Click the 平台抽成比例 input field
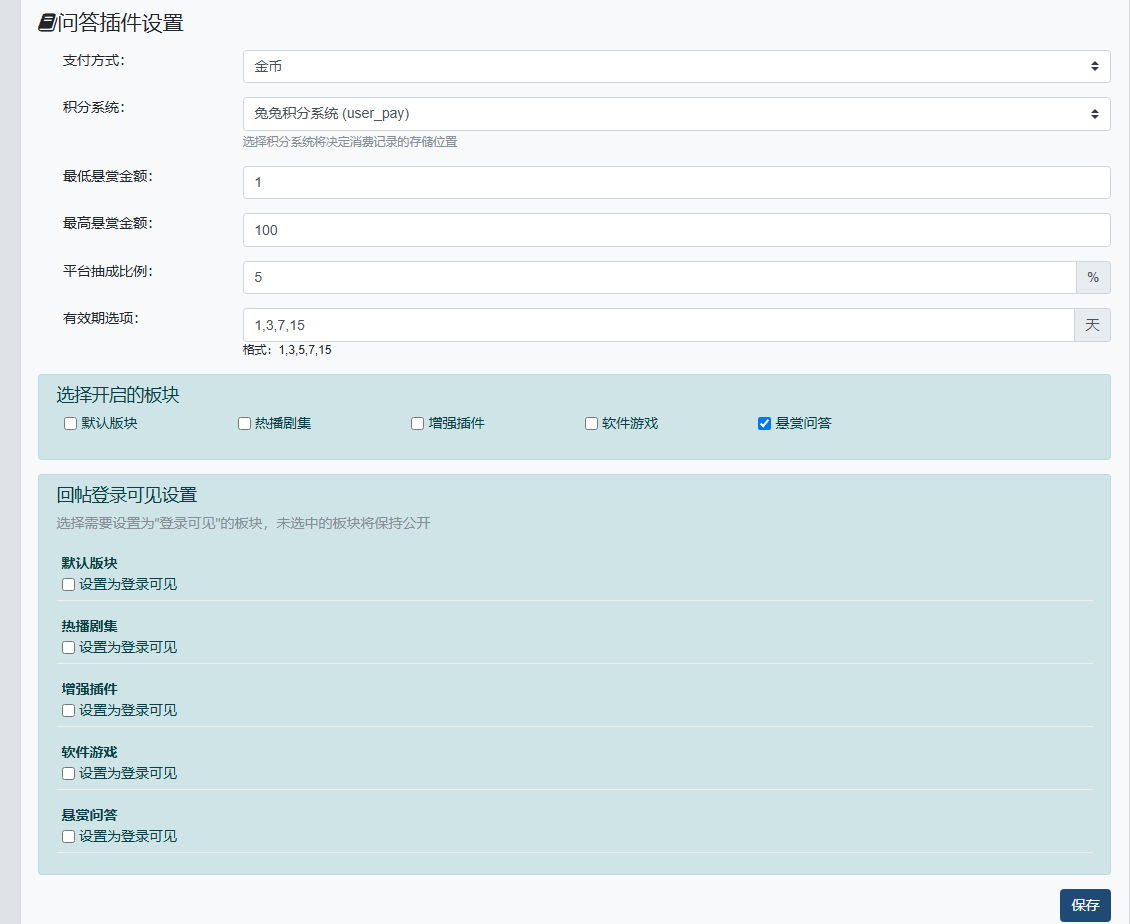This screenshot has width=1130, height=924. 659,277
